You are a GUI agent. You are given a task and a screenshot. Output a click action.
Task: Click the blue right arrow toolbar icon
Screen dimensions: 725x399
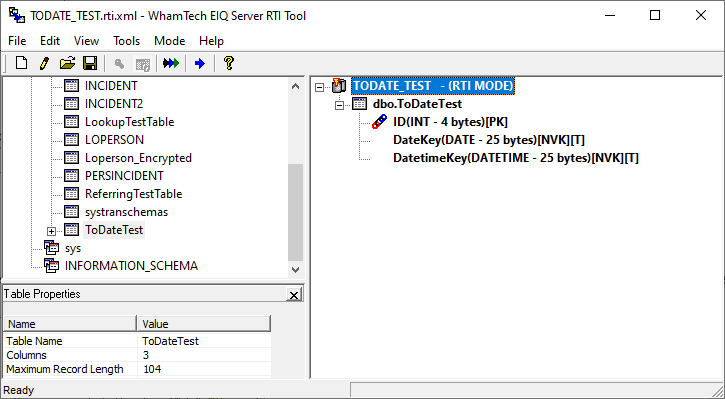(200, 63)
